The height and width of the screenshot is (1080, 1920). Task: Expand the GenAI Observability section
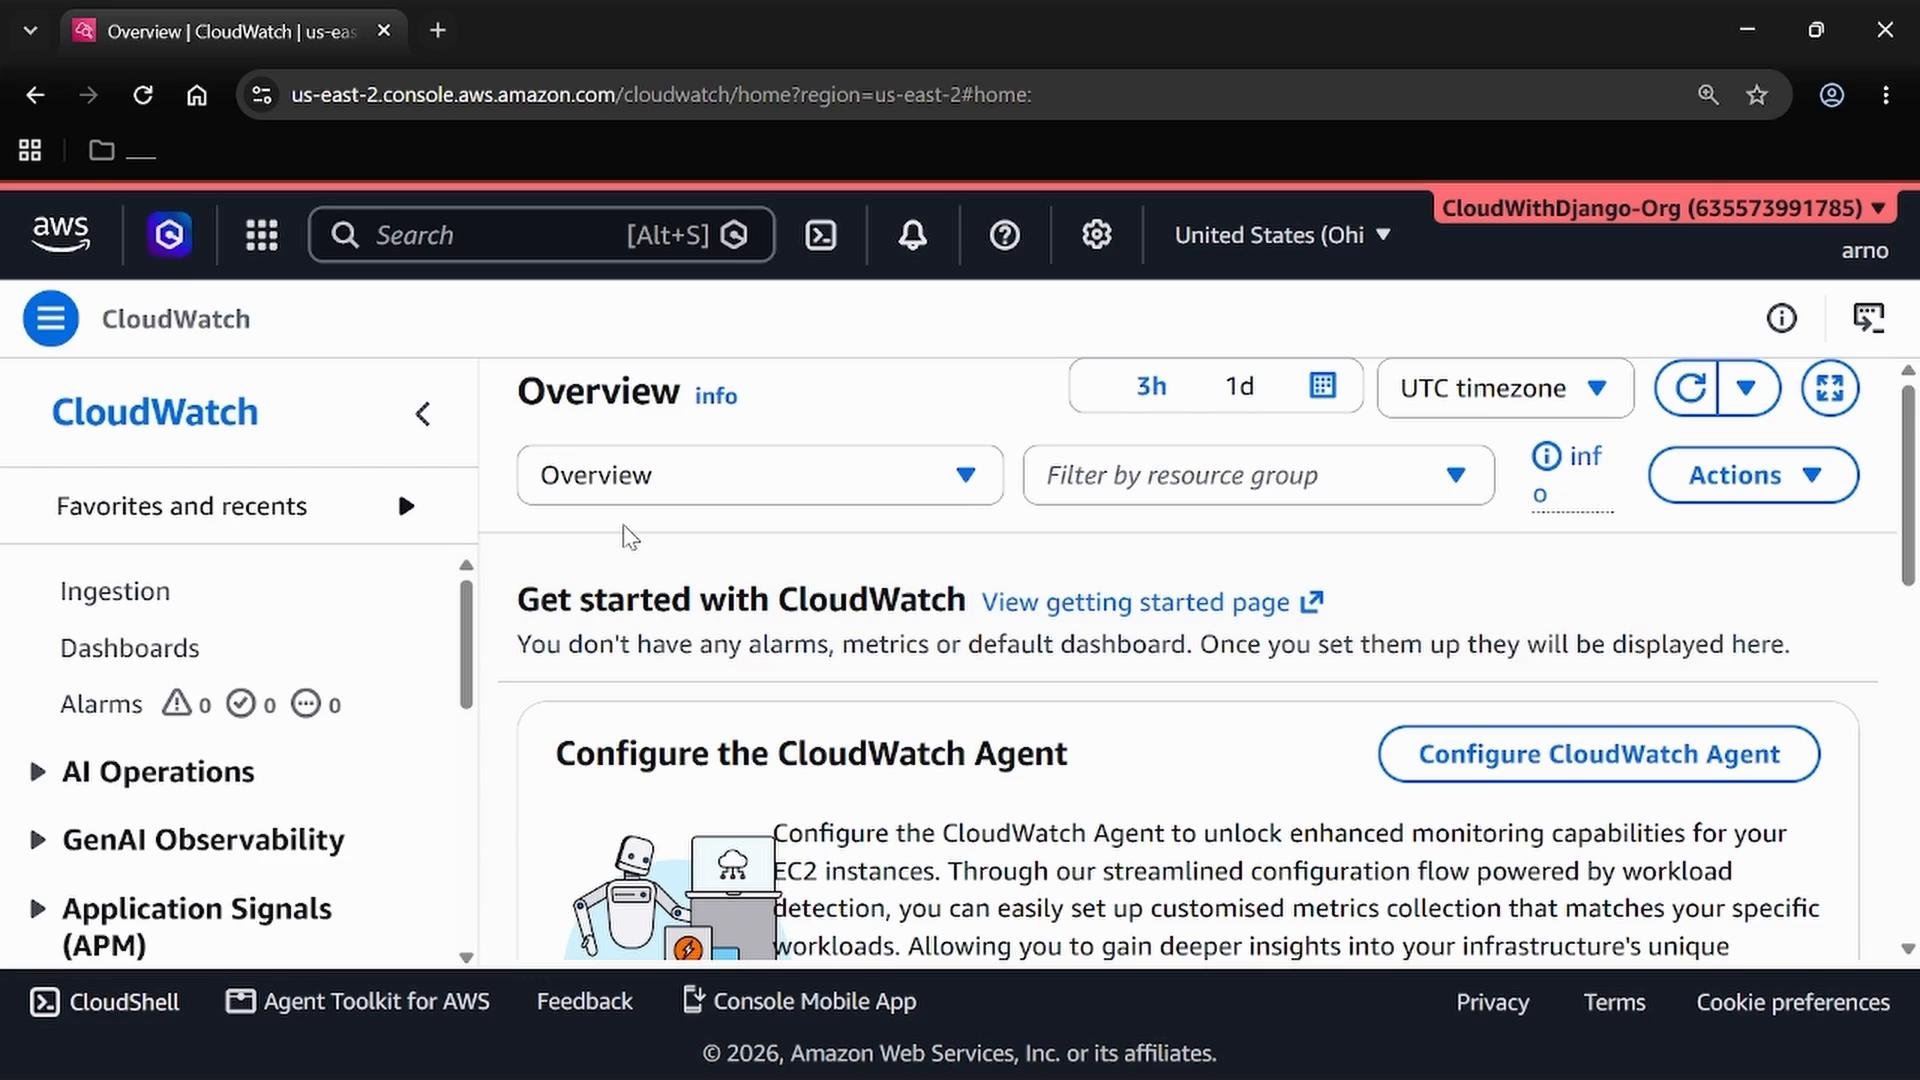pyautogui.click(x=38, y=840)
